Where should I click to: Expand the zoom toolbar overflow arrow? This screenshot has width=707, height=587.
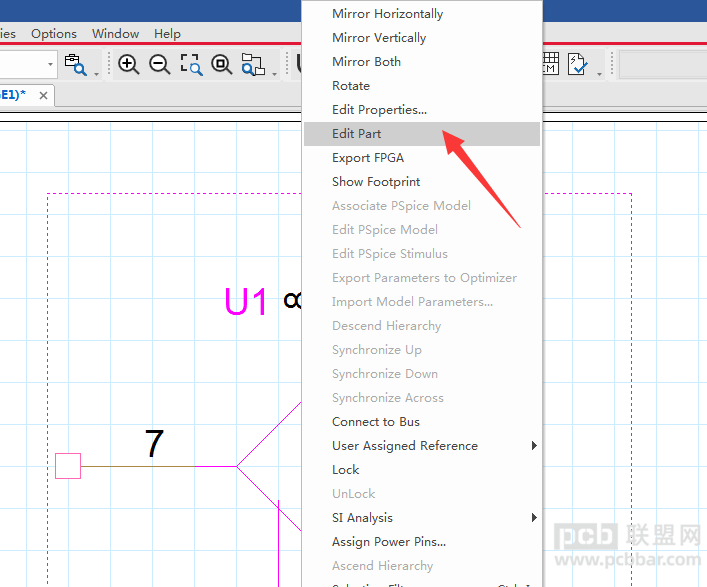point(274,74)
